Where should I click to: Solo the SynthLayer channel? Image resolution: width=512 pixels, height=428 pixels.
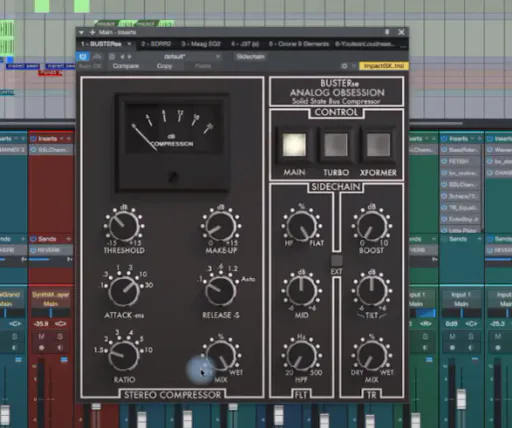[x=60, y=336]
